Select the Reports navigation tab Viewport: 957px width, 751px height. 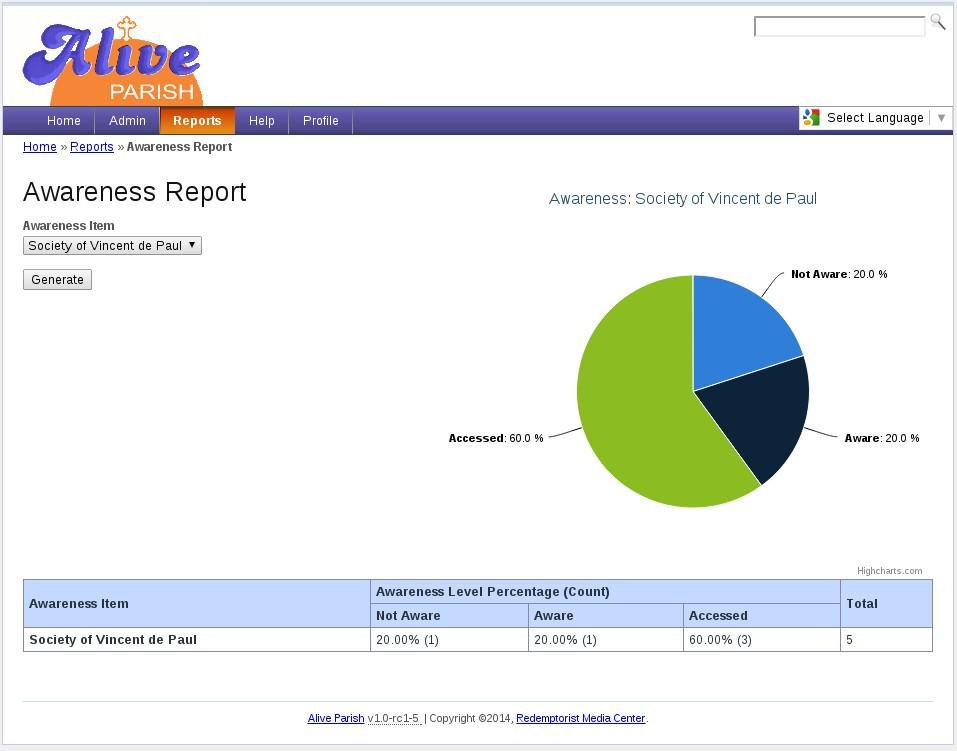[x=197, y=120]
